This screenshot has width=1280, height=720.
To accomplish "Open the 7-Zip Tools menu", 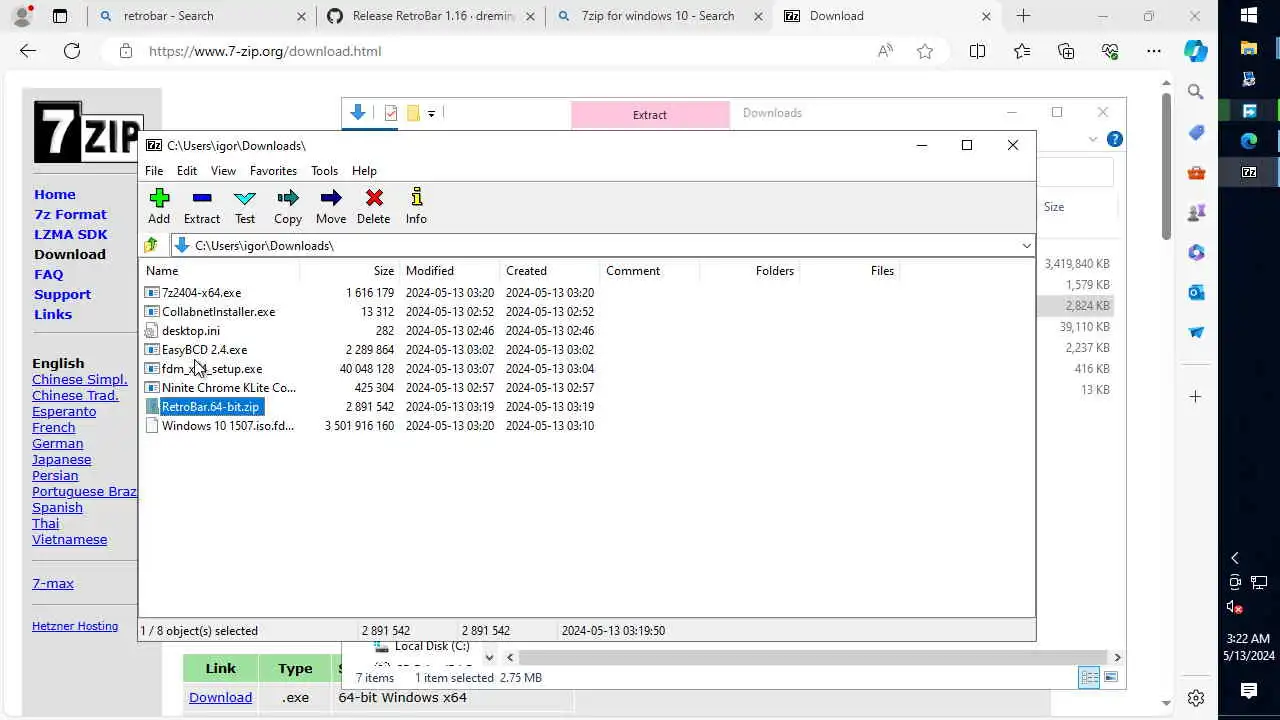I will click(x=324, y=171).
